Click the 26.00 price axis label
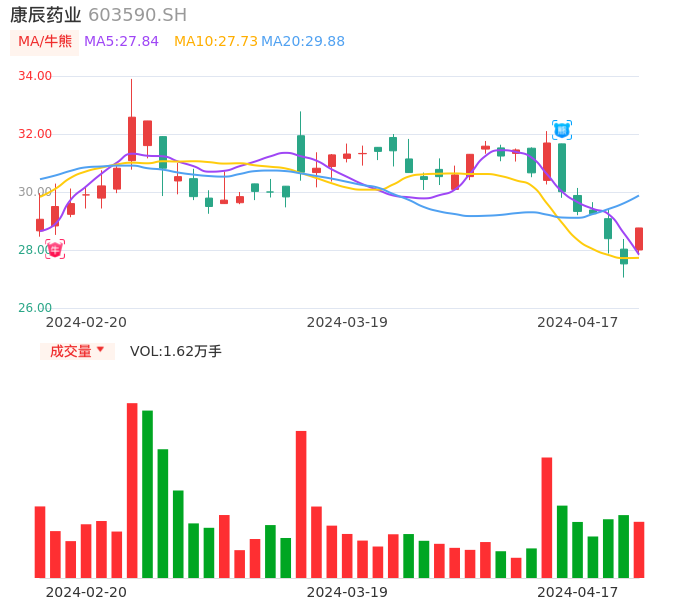Image resolution: width=686 pixels, height=606 pixels. coord(35,308)
